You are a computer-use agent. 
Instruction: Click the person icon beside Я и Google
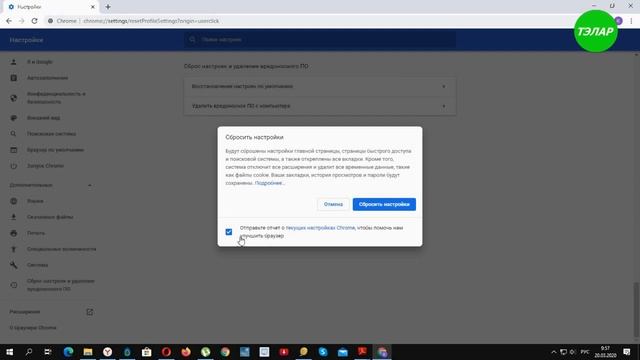click(x=13, y=62)
